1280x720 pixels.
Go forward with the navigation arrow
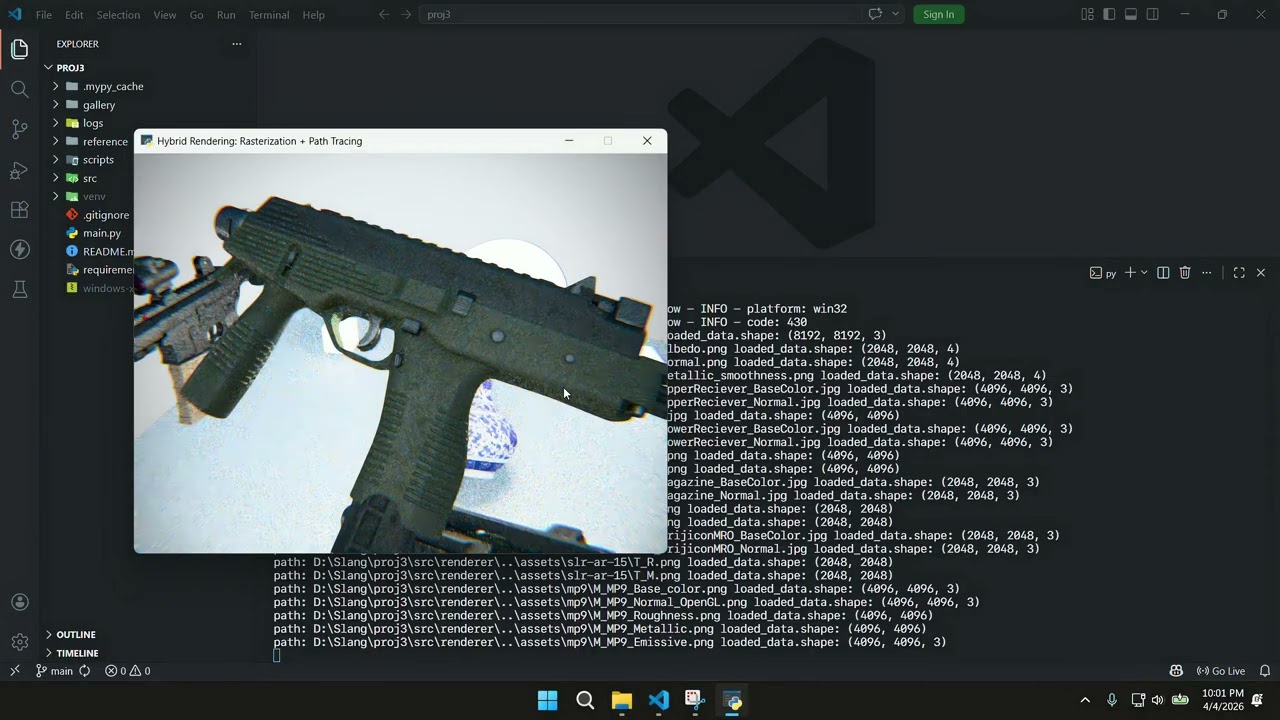(406, 14)
